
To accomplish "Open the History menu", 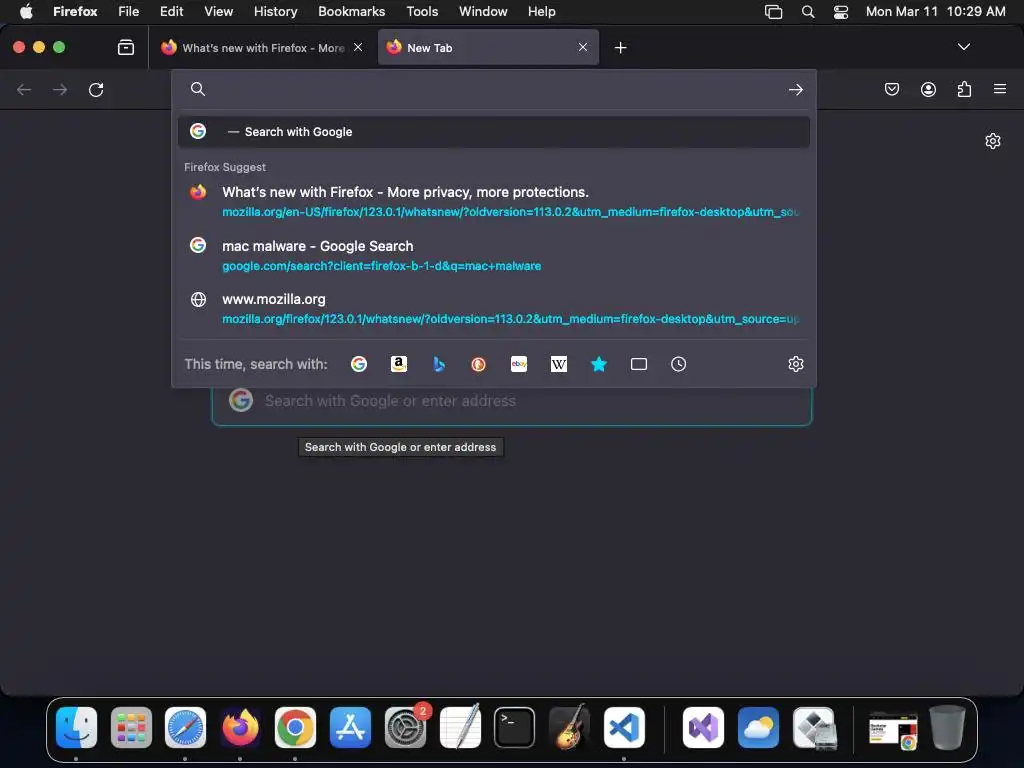I will (x=276, y=12).
